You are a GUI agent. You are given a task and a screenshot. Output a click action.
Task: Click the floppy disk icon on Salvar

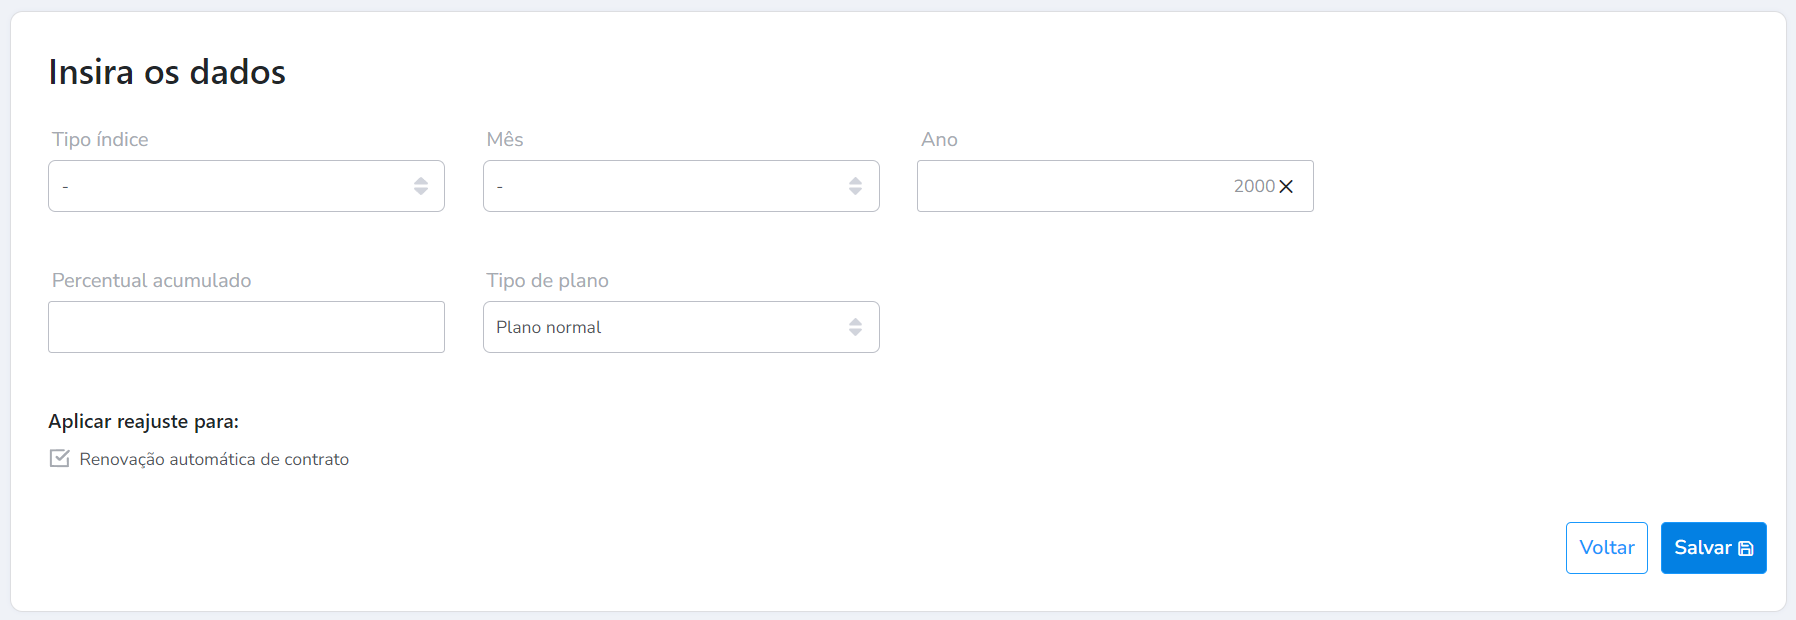point(1746,549)
